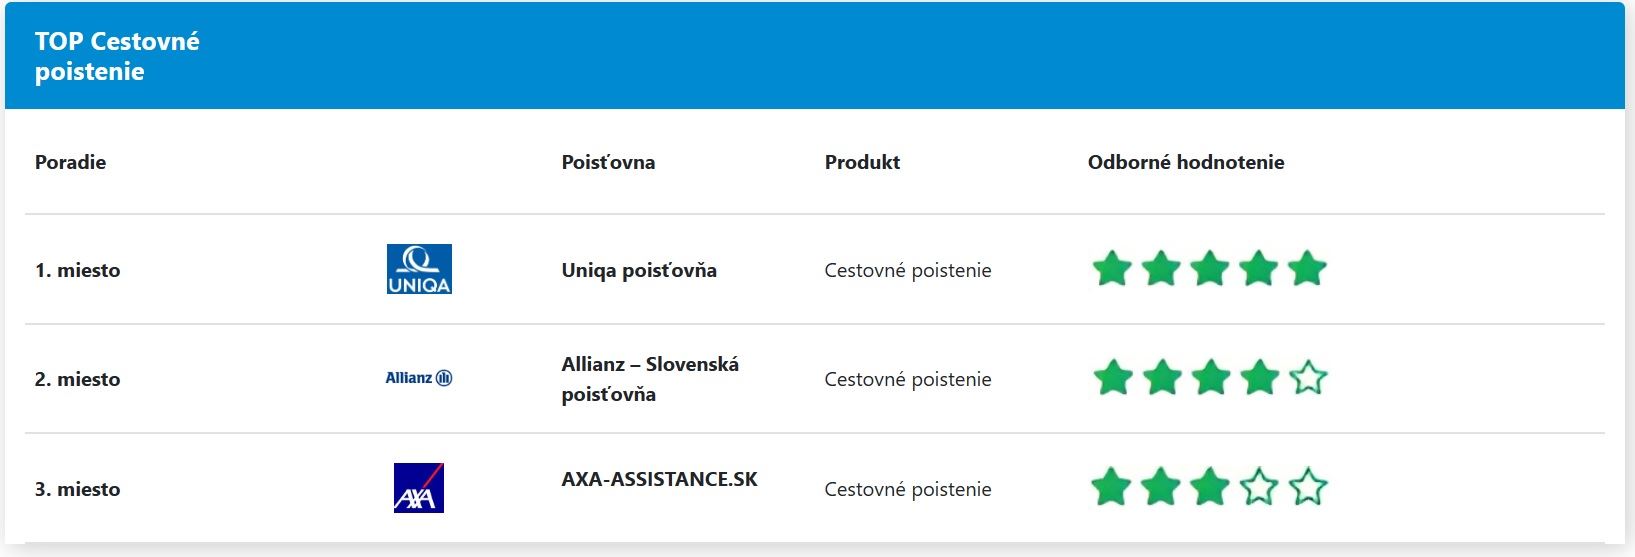
Task: Open the Uniqa poisťovňa link
Action: click(639, 270)
